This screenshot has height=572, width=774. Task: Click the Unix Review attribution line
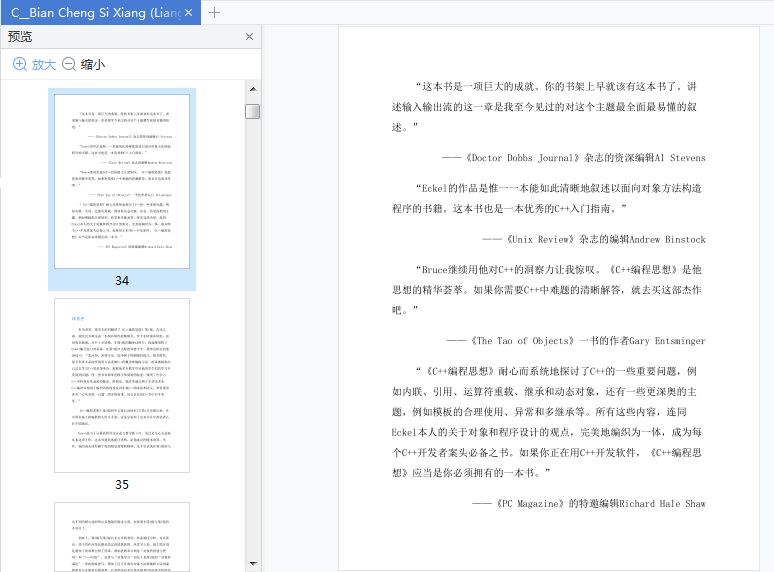pos(594,239)
